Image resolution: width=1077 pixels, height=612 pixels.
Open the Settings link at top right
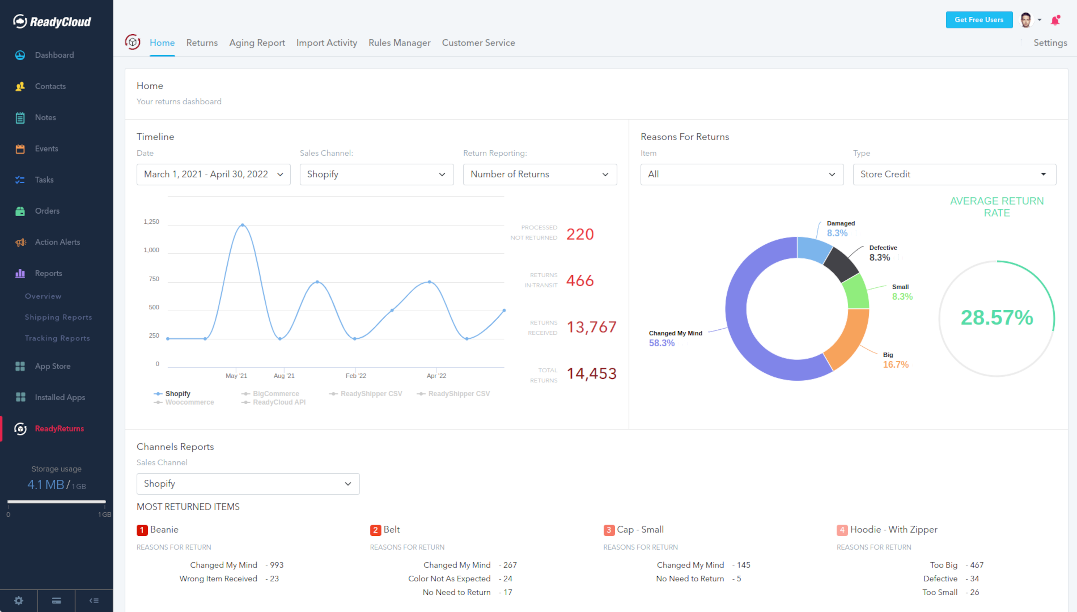click(x=1050, y=43)
